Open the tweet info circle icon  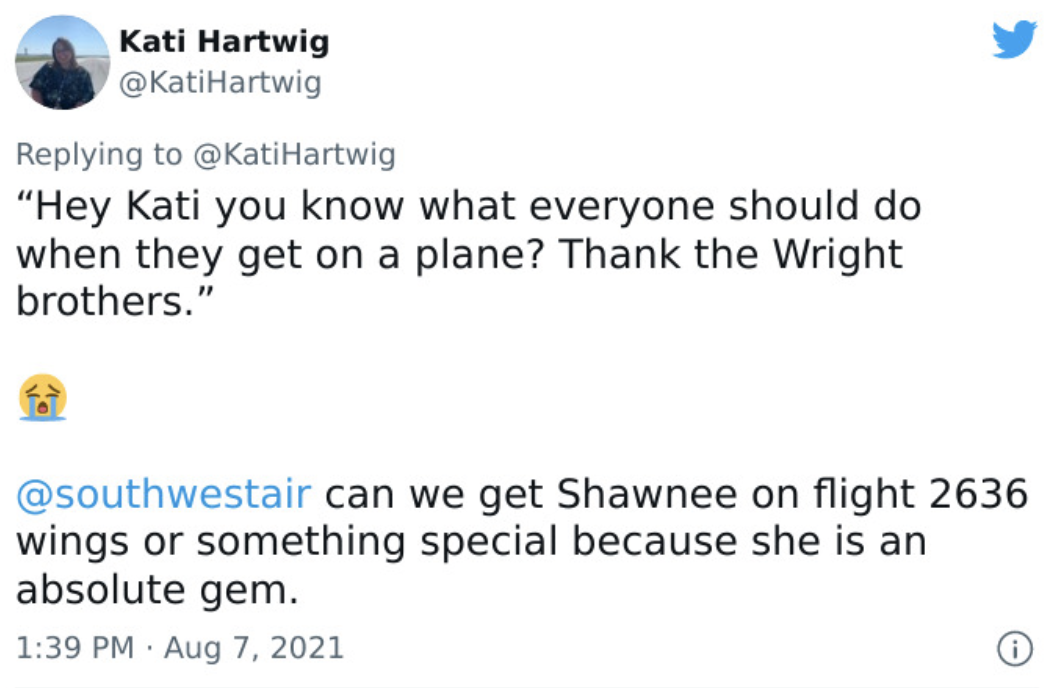[1014, 649]
